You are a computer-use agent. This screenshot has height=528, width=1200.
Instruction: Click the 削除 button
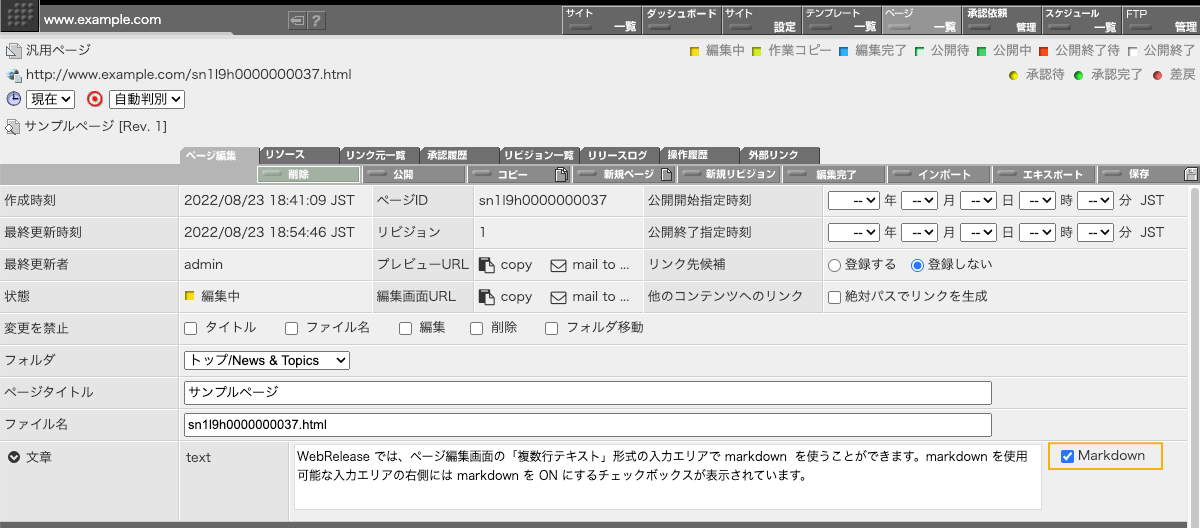pos(308,174)
